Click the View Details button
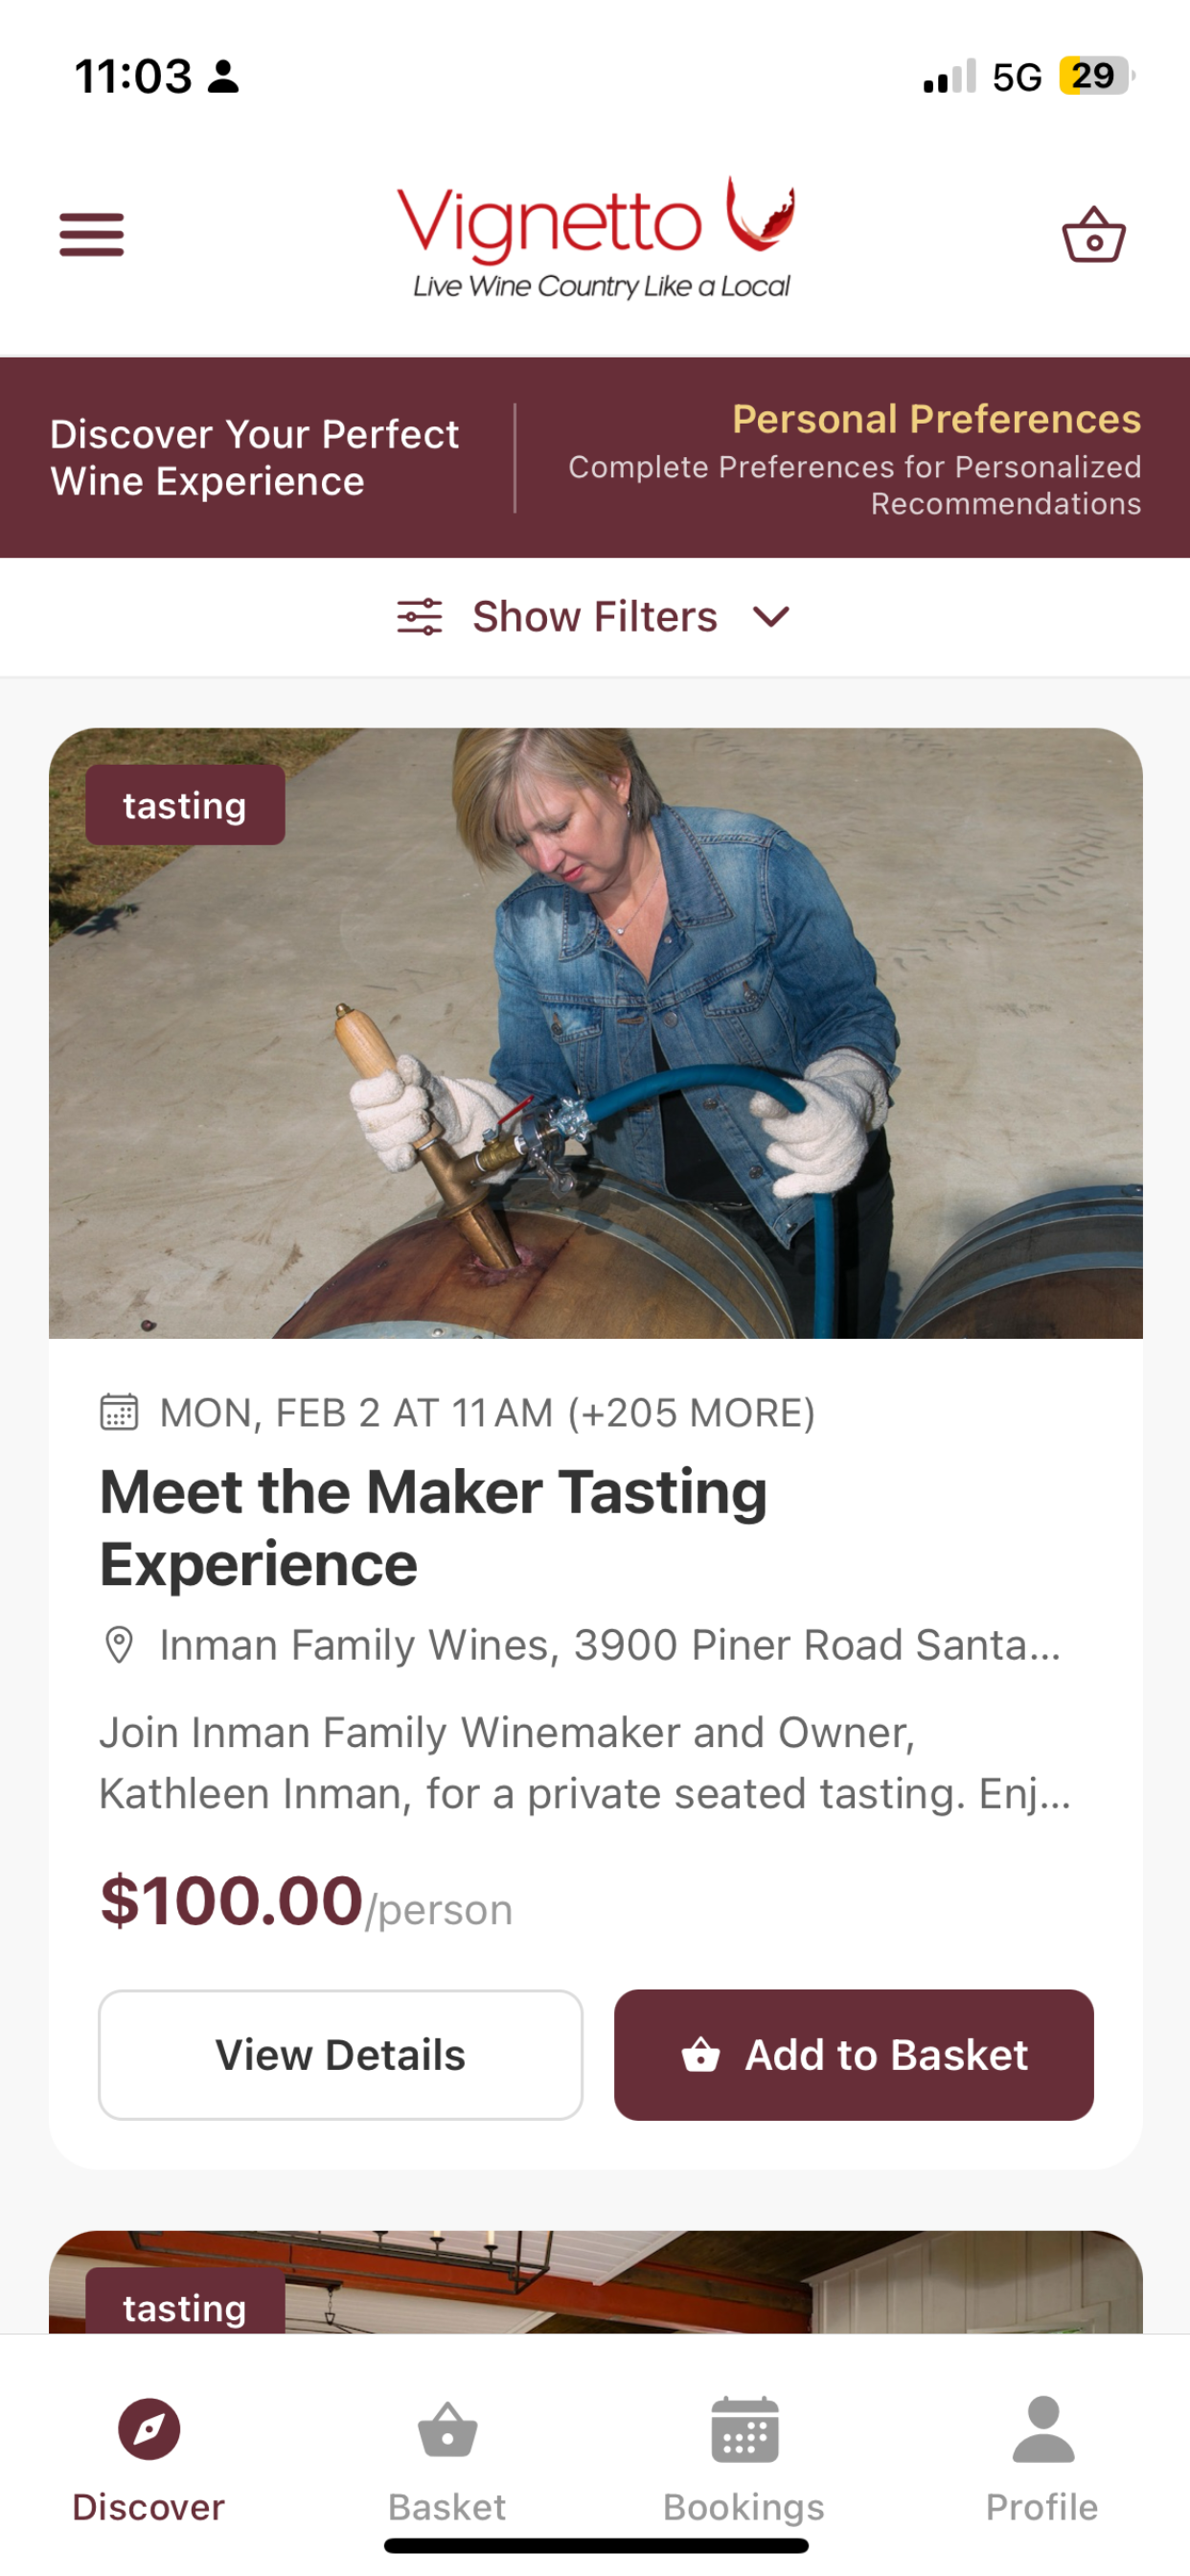This screenshot has height=2576, width=1190. (x=341, y=2055)
